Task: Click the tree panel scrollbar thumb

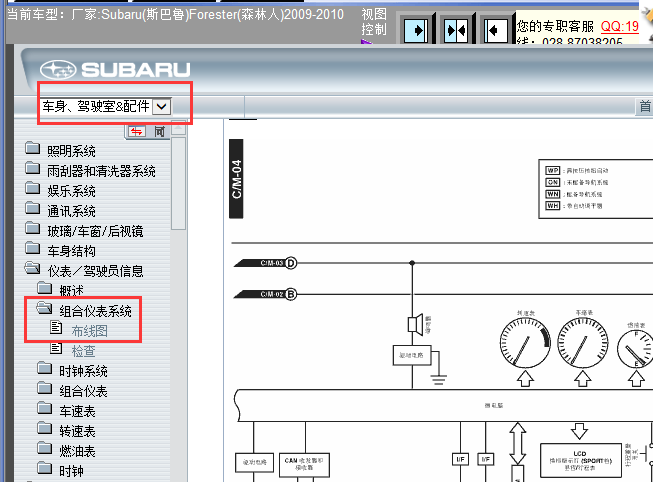Action: click(179, 183)
